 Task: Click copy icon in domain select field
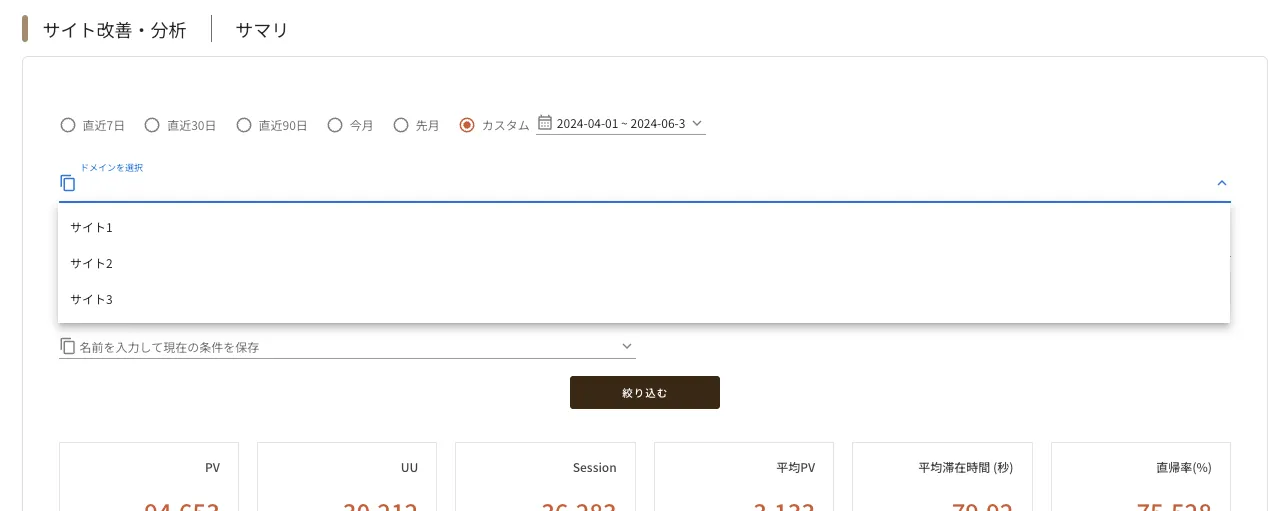(68, 183)
